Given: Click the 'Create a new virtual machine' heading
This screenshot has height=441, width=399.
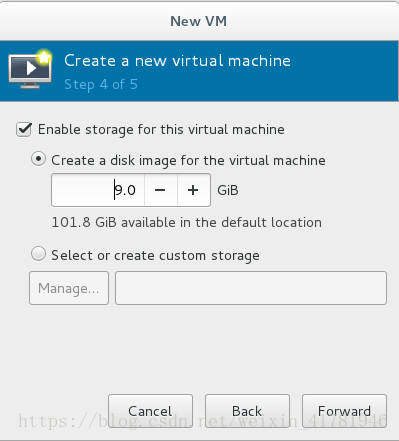Looking at the screenshot, I should tap(177, 61).
